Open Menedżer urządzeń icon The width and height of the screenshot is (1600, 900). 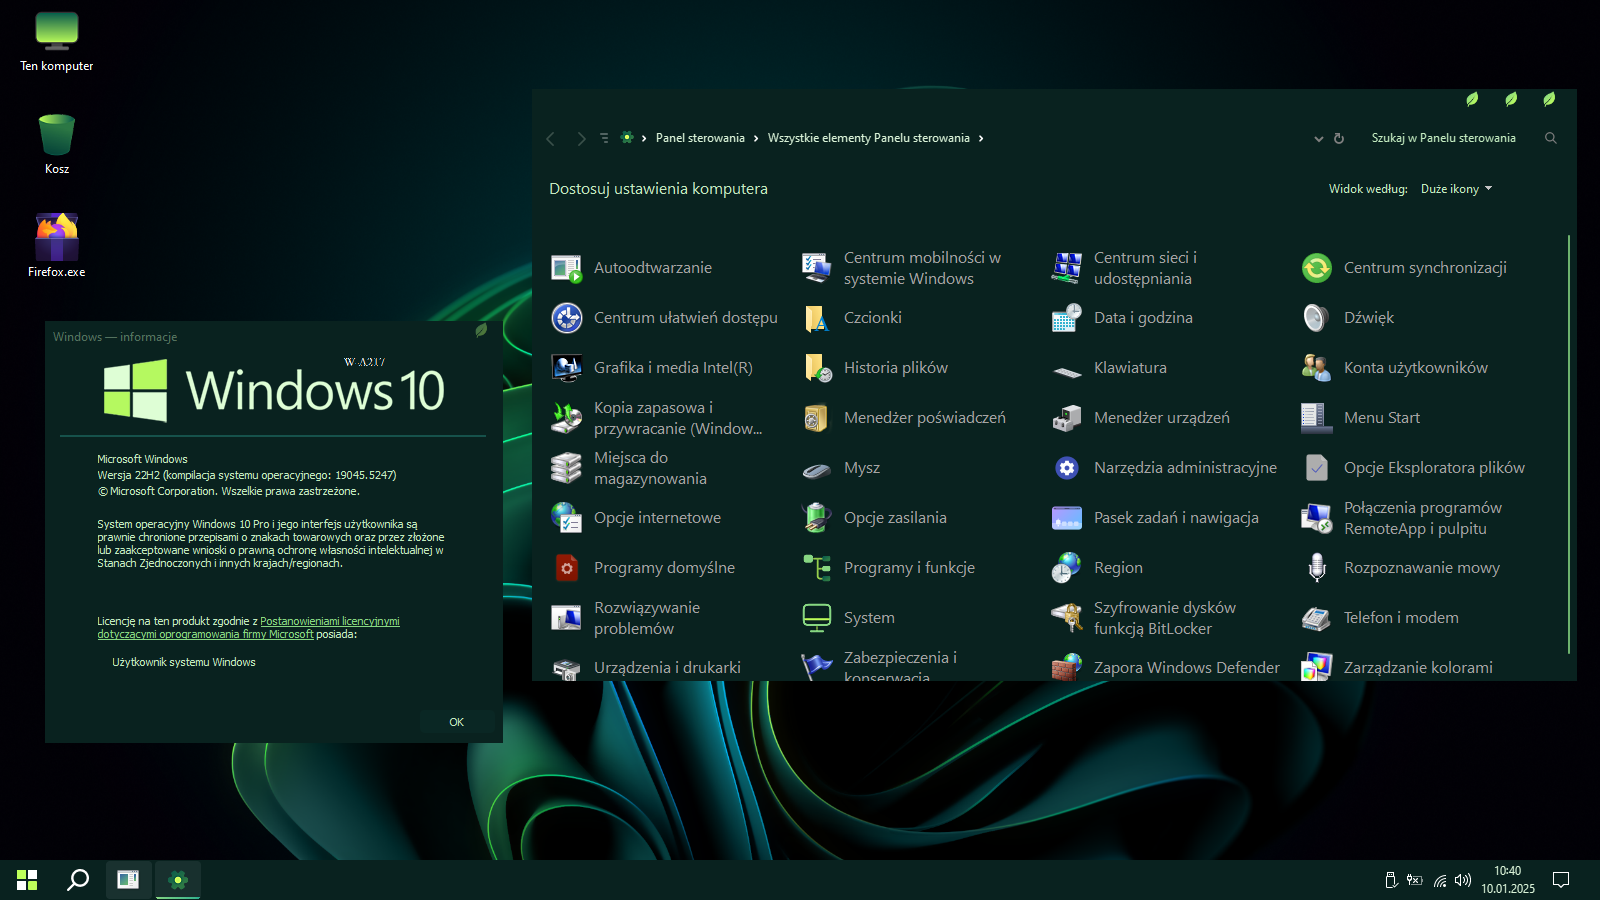[x=1066, y=418]
